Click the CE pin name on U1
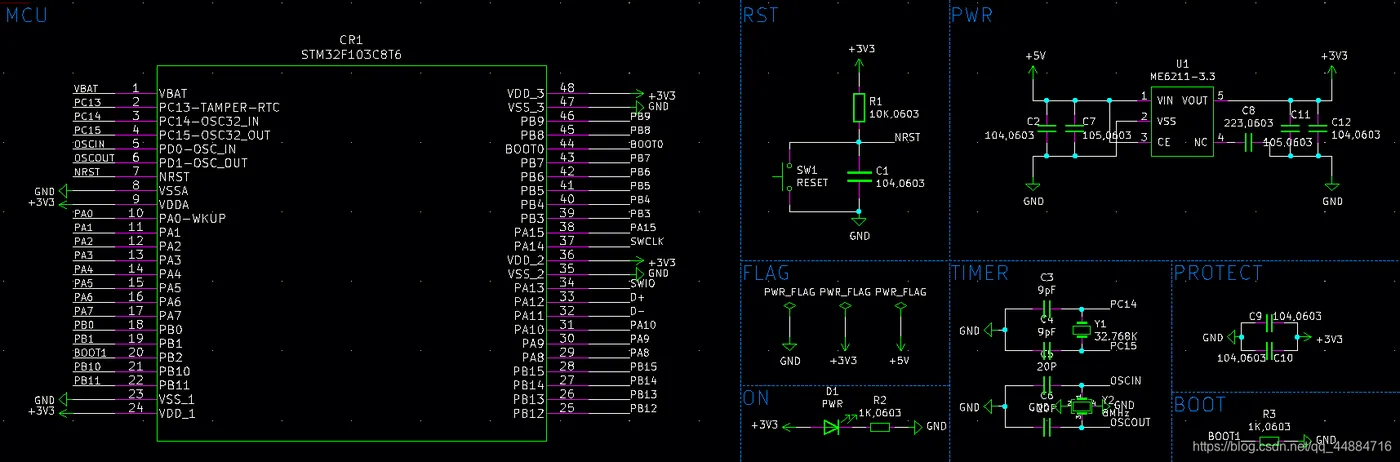1400x462 pixels. [x=1164, y=142]
